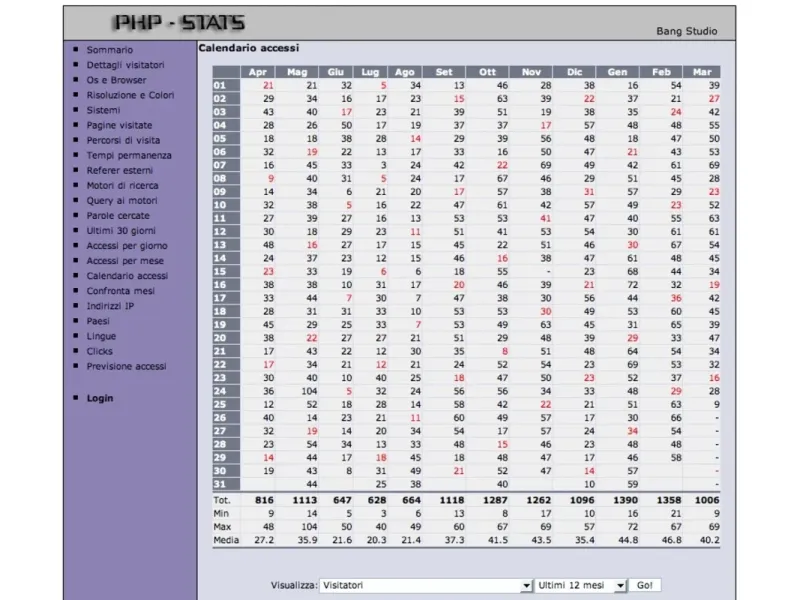Open the Paesi statistics
Image resolution: width=800 pixels, height=600 pixels.
(x=98, y=321)
